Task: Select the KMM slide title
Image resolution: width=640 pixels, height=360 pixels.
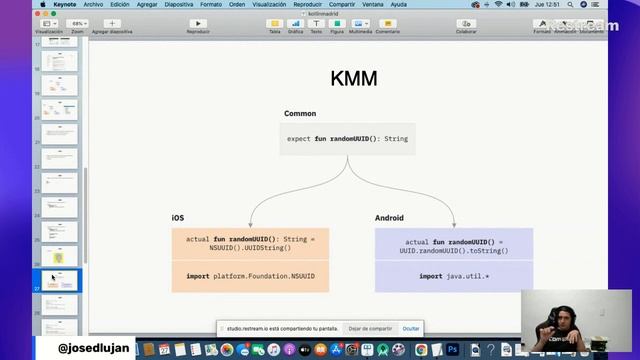Action: pyautogui.click(x=354, y=78)
